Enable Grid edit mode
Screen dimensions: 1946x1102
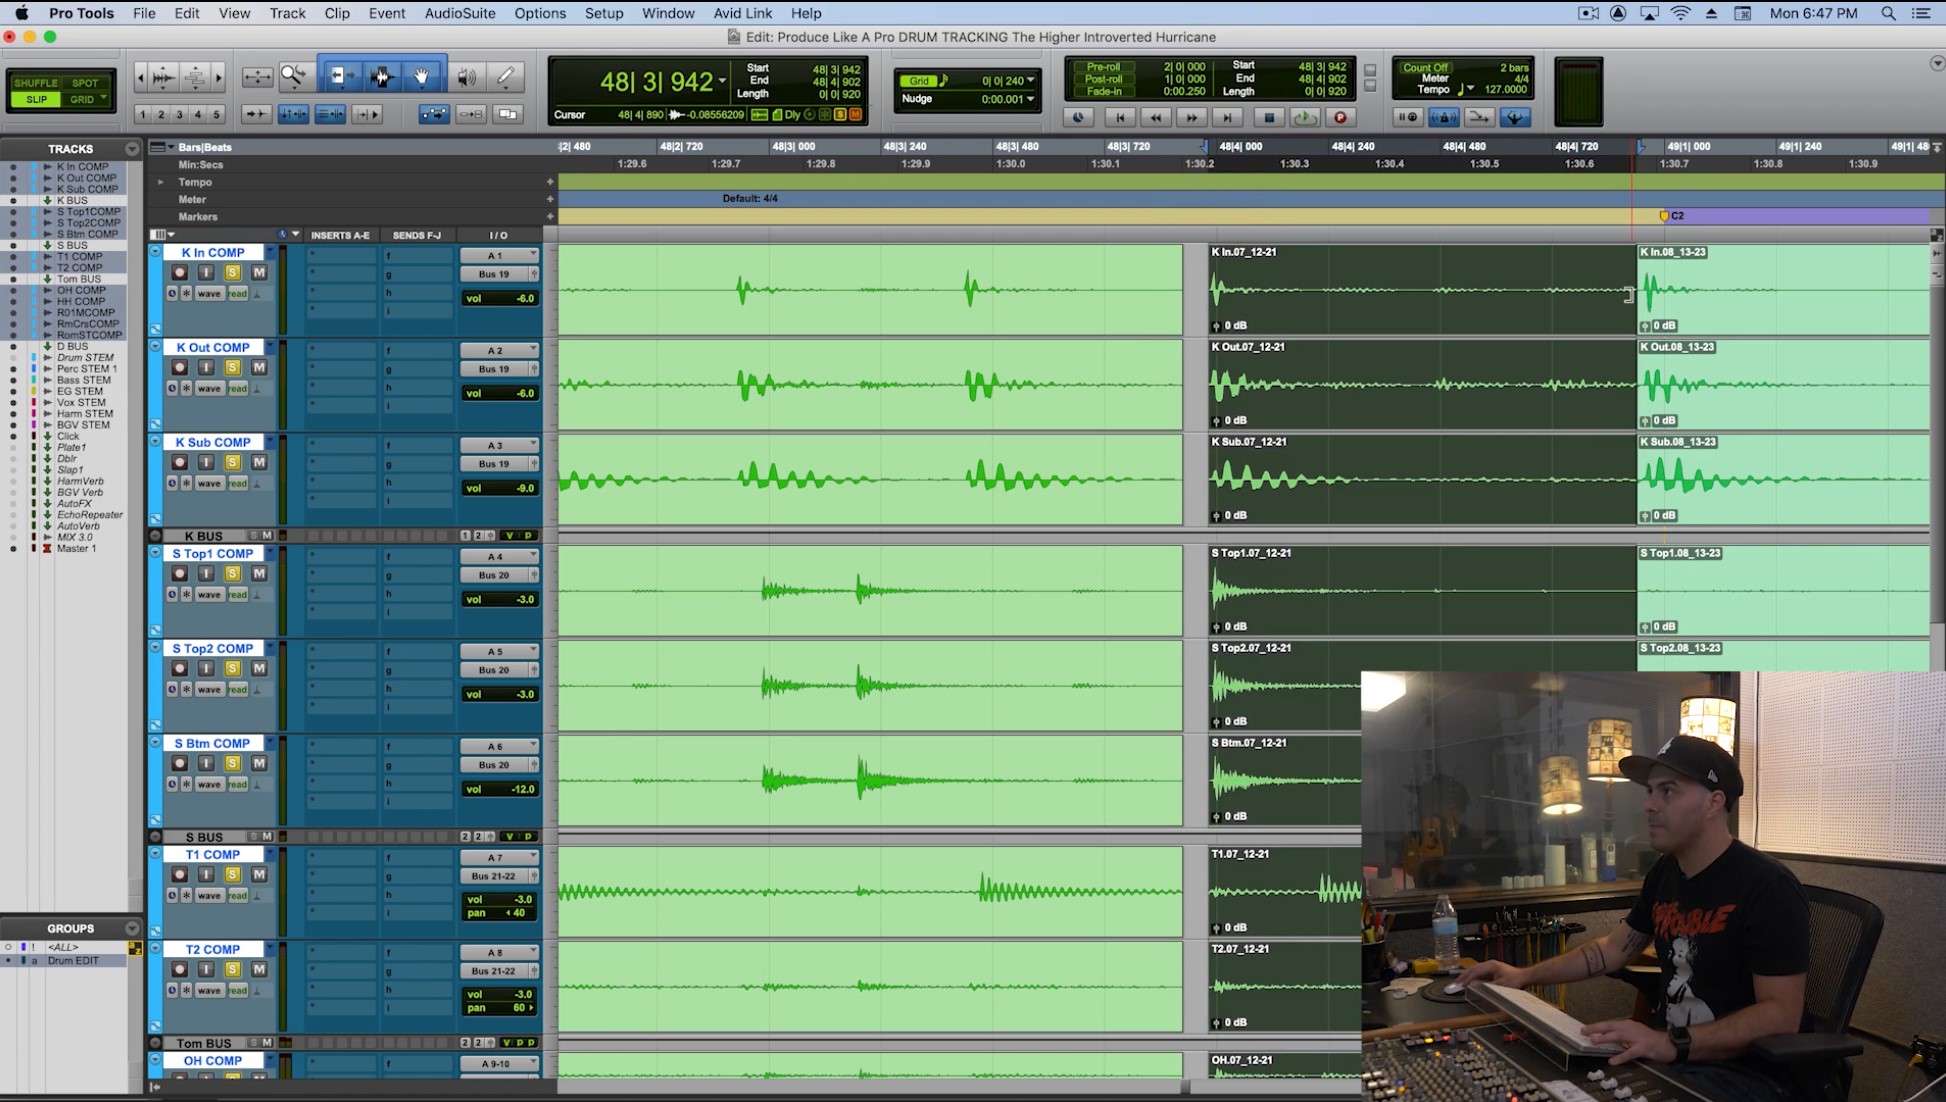tap(86, 99)
